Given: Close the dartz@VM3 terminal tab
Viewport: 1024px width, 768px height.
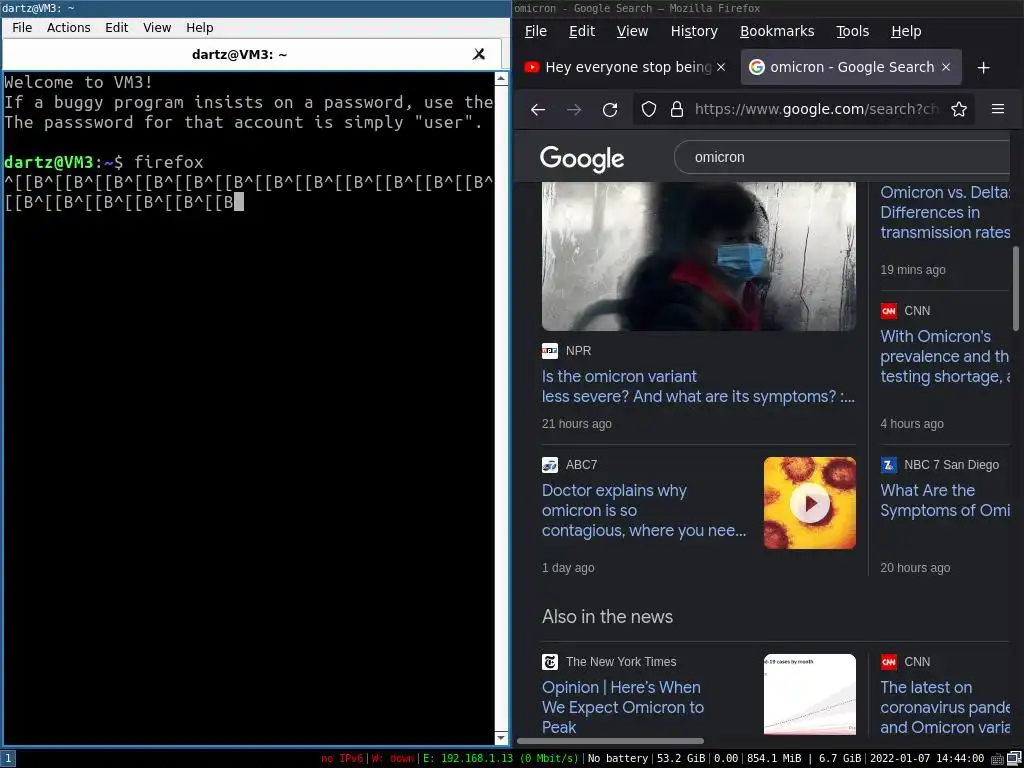Looking at the screenshot, I should coord(479,54).
